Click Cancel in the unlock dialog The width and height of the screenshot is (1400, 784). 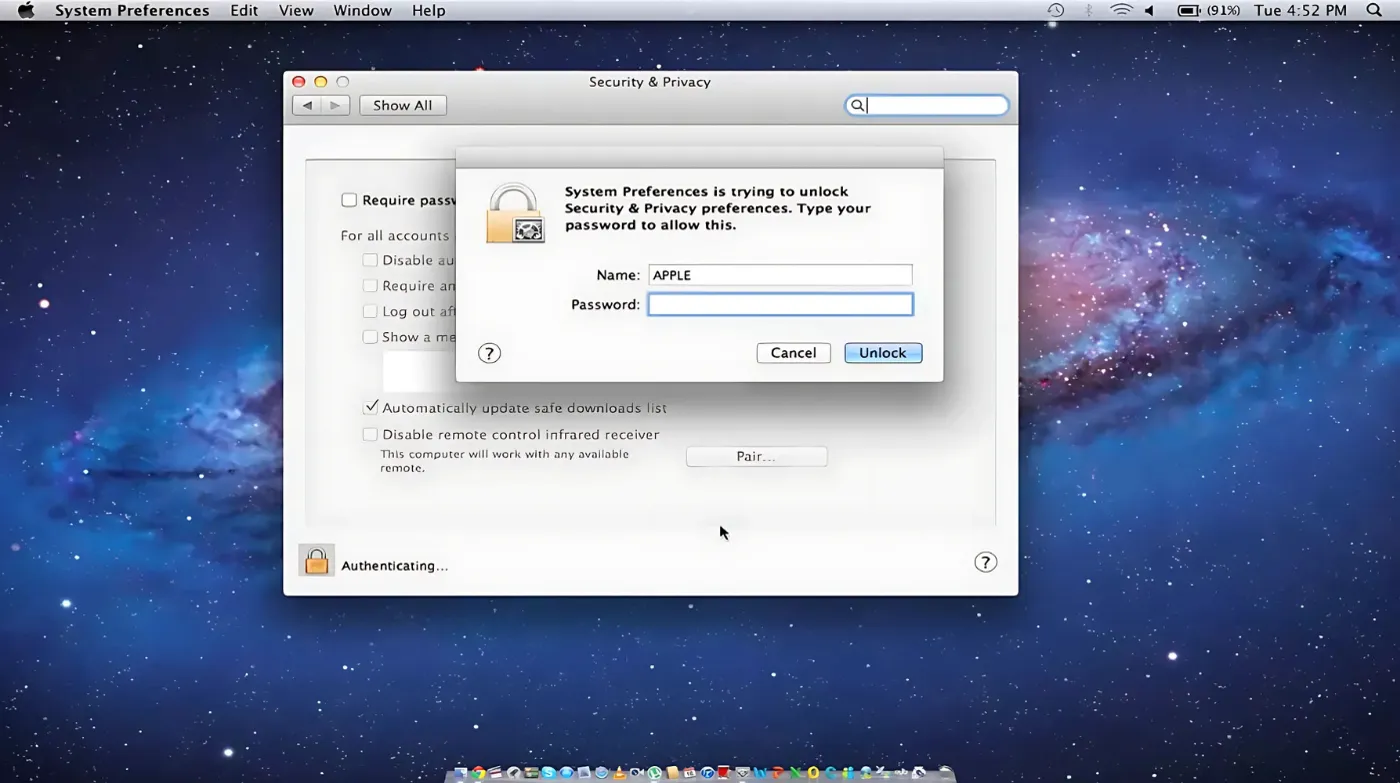[793, 353]
